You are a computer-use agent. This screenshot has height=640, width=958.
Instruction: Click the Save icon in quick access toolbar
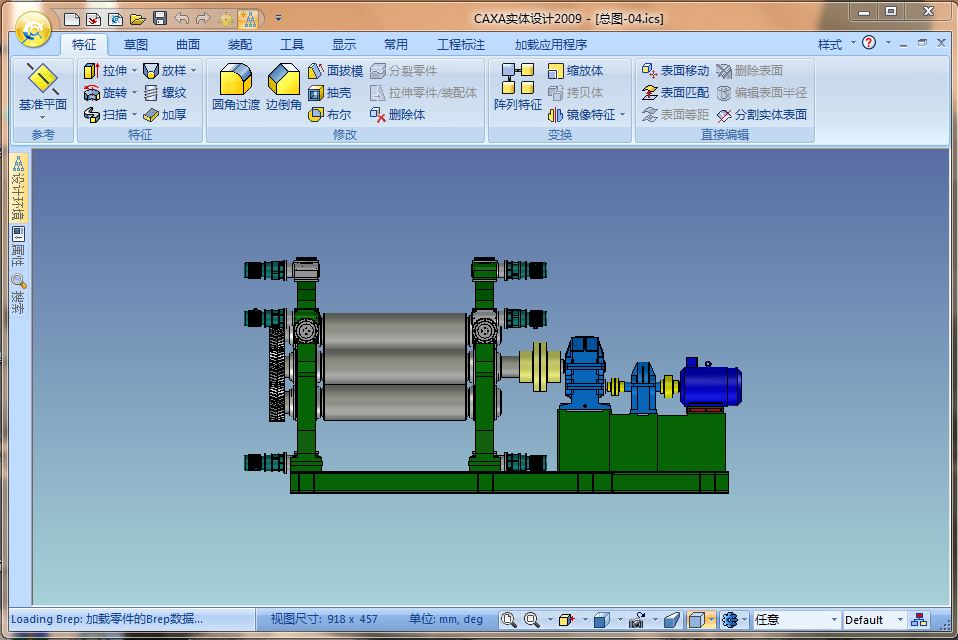(x=160, y=19)
